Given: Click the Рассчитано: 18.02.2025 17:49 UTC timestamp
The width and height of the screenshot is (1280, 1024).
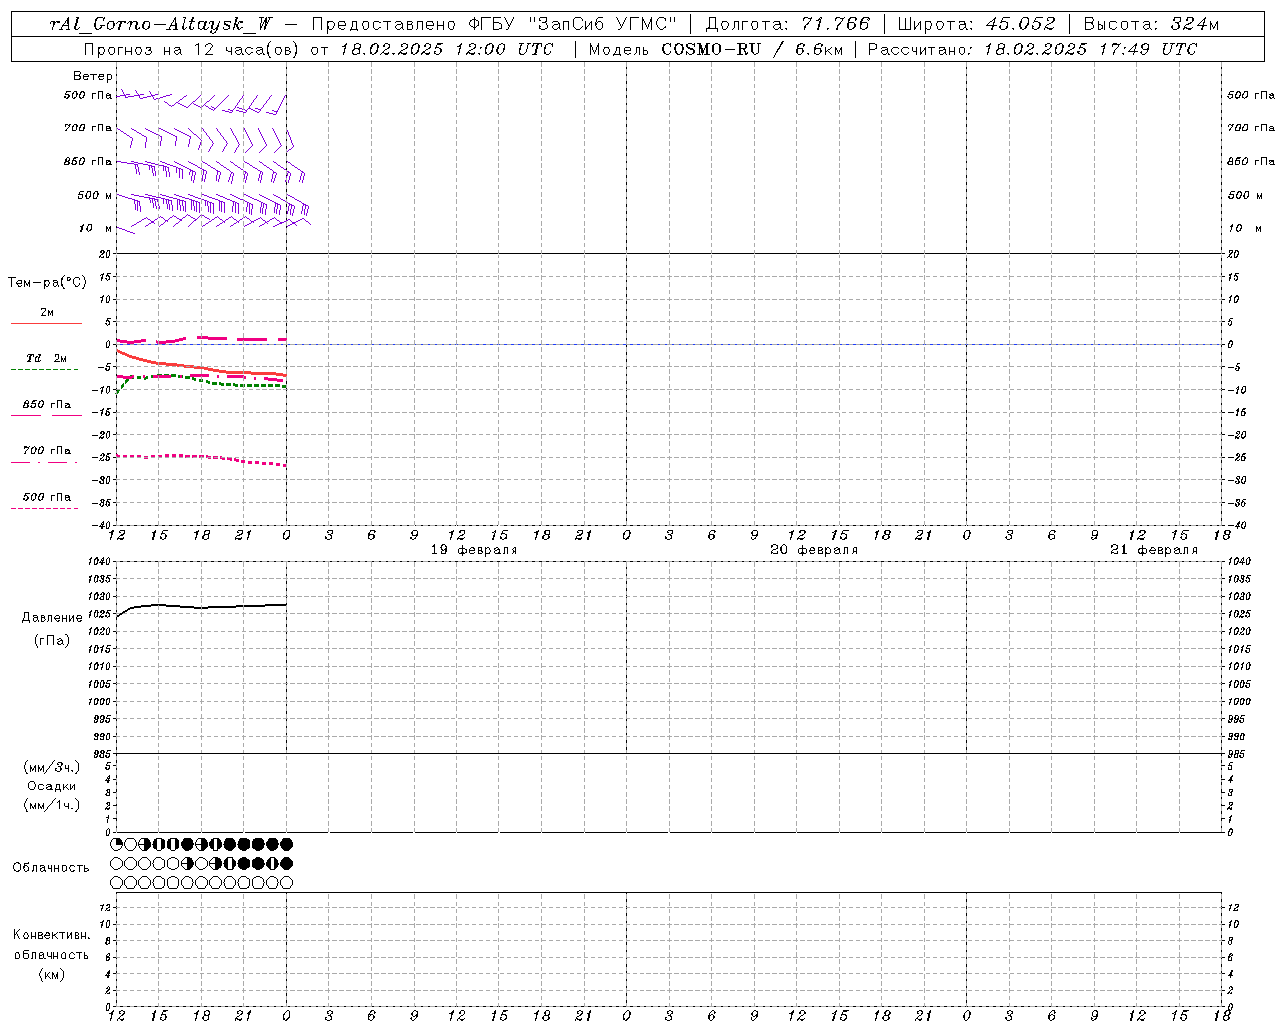Looking at the screenshot, I should click(1032, 49).
